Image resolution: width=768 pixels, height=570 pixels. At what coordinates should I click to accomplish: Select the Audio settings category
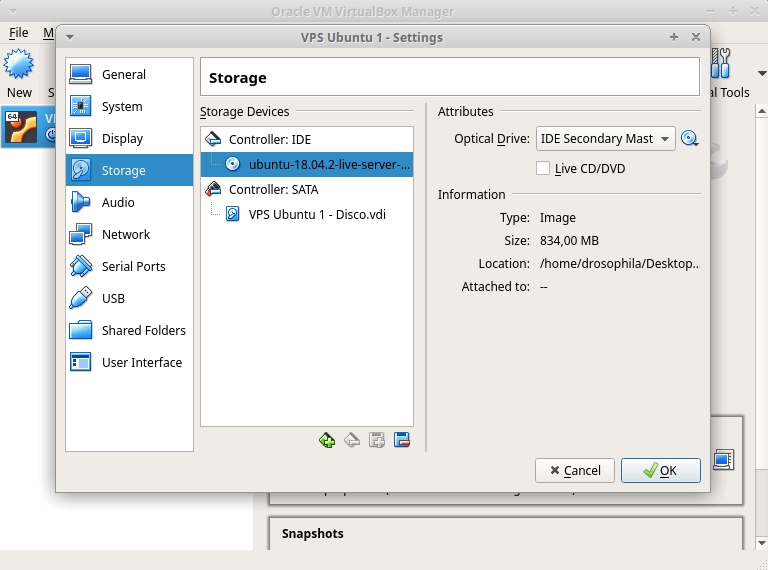(118, 203)
